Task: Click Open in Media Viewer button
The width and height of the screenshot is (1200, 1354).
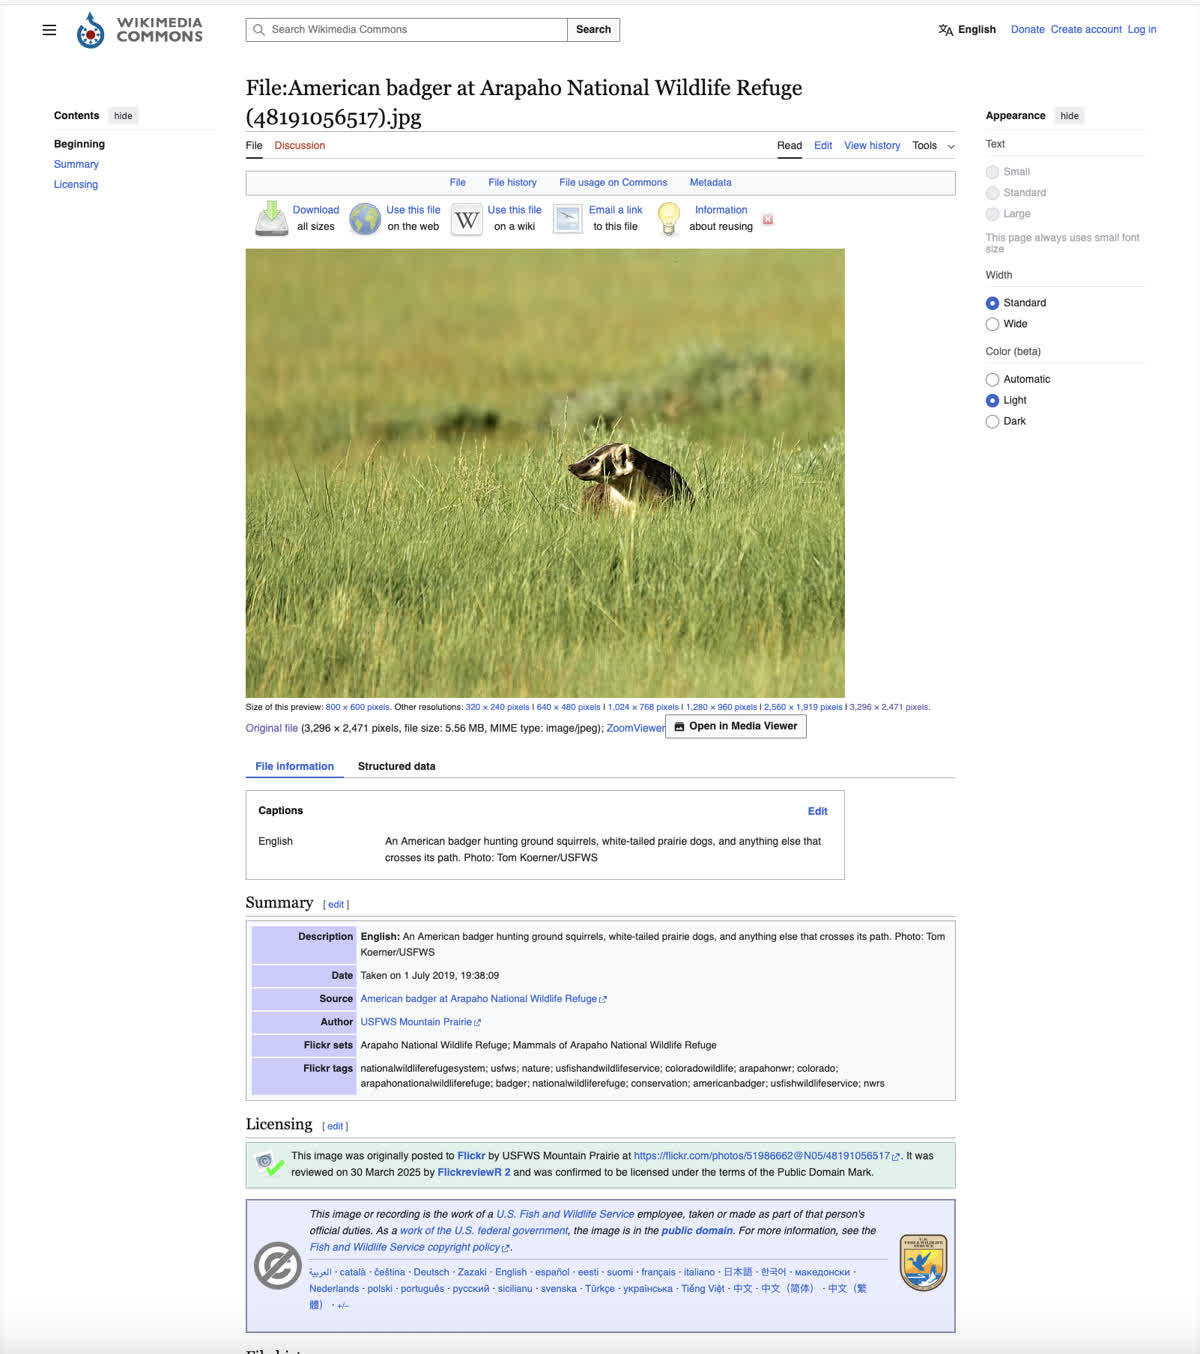Action: coord(736,726)
